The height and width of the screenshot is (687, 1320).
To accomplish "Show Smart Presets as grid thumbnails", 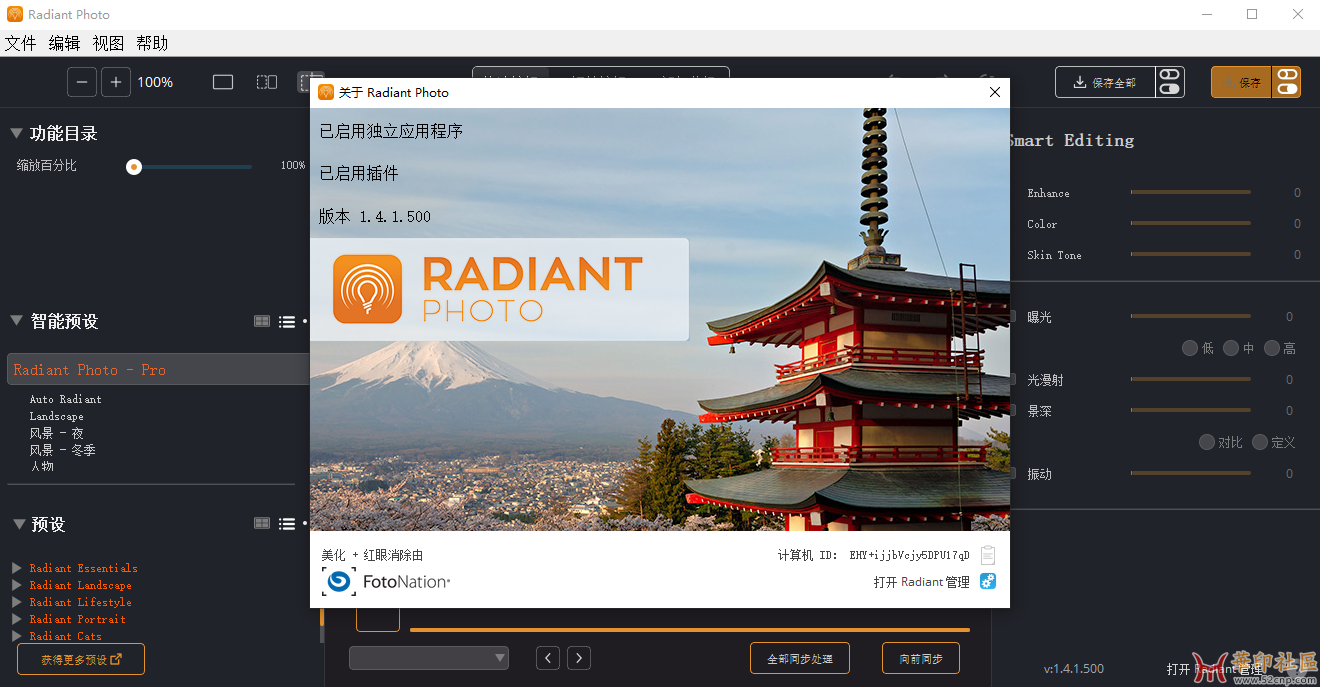I will click(262, 321).
